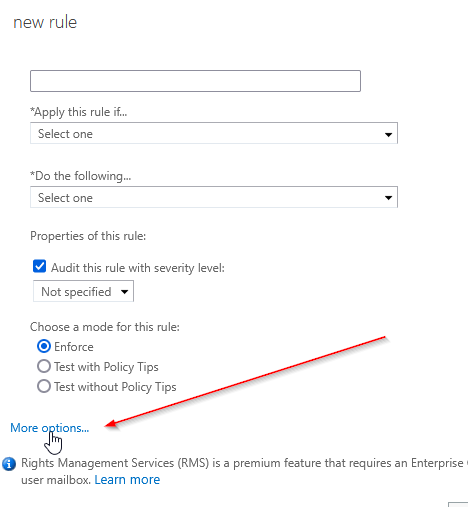Click the 'Enforce' label text
This screenshot has width=468, height=507.
[74, 347]
